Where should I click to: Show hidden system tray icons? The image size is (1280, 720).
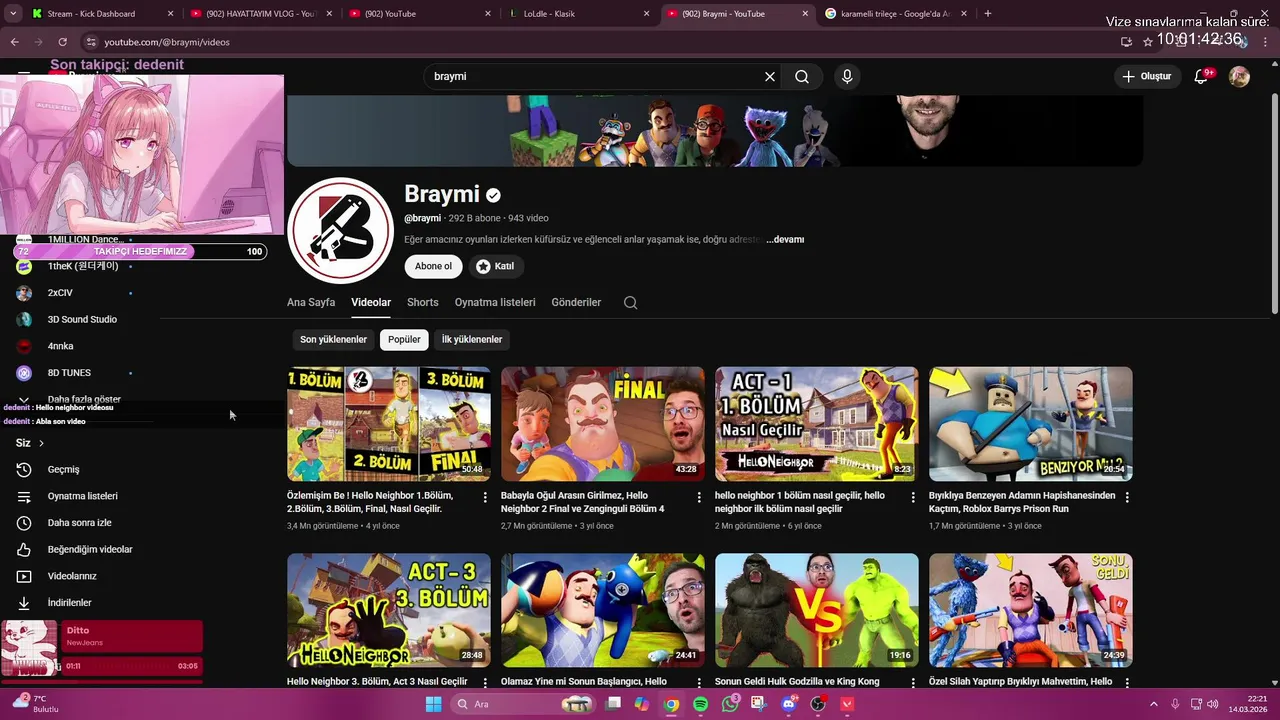coord(1156,704)
